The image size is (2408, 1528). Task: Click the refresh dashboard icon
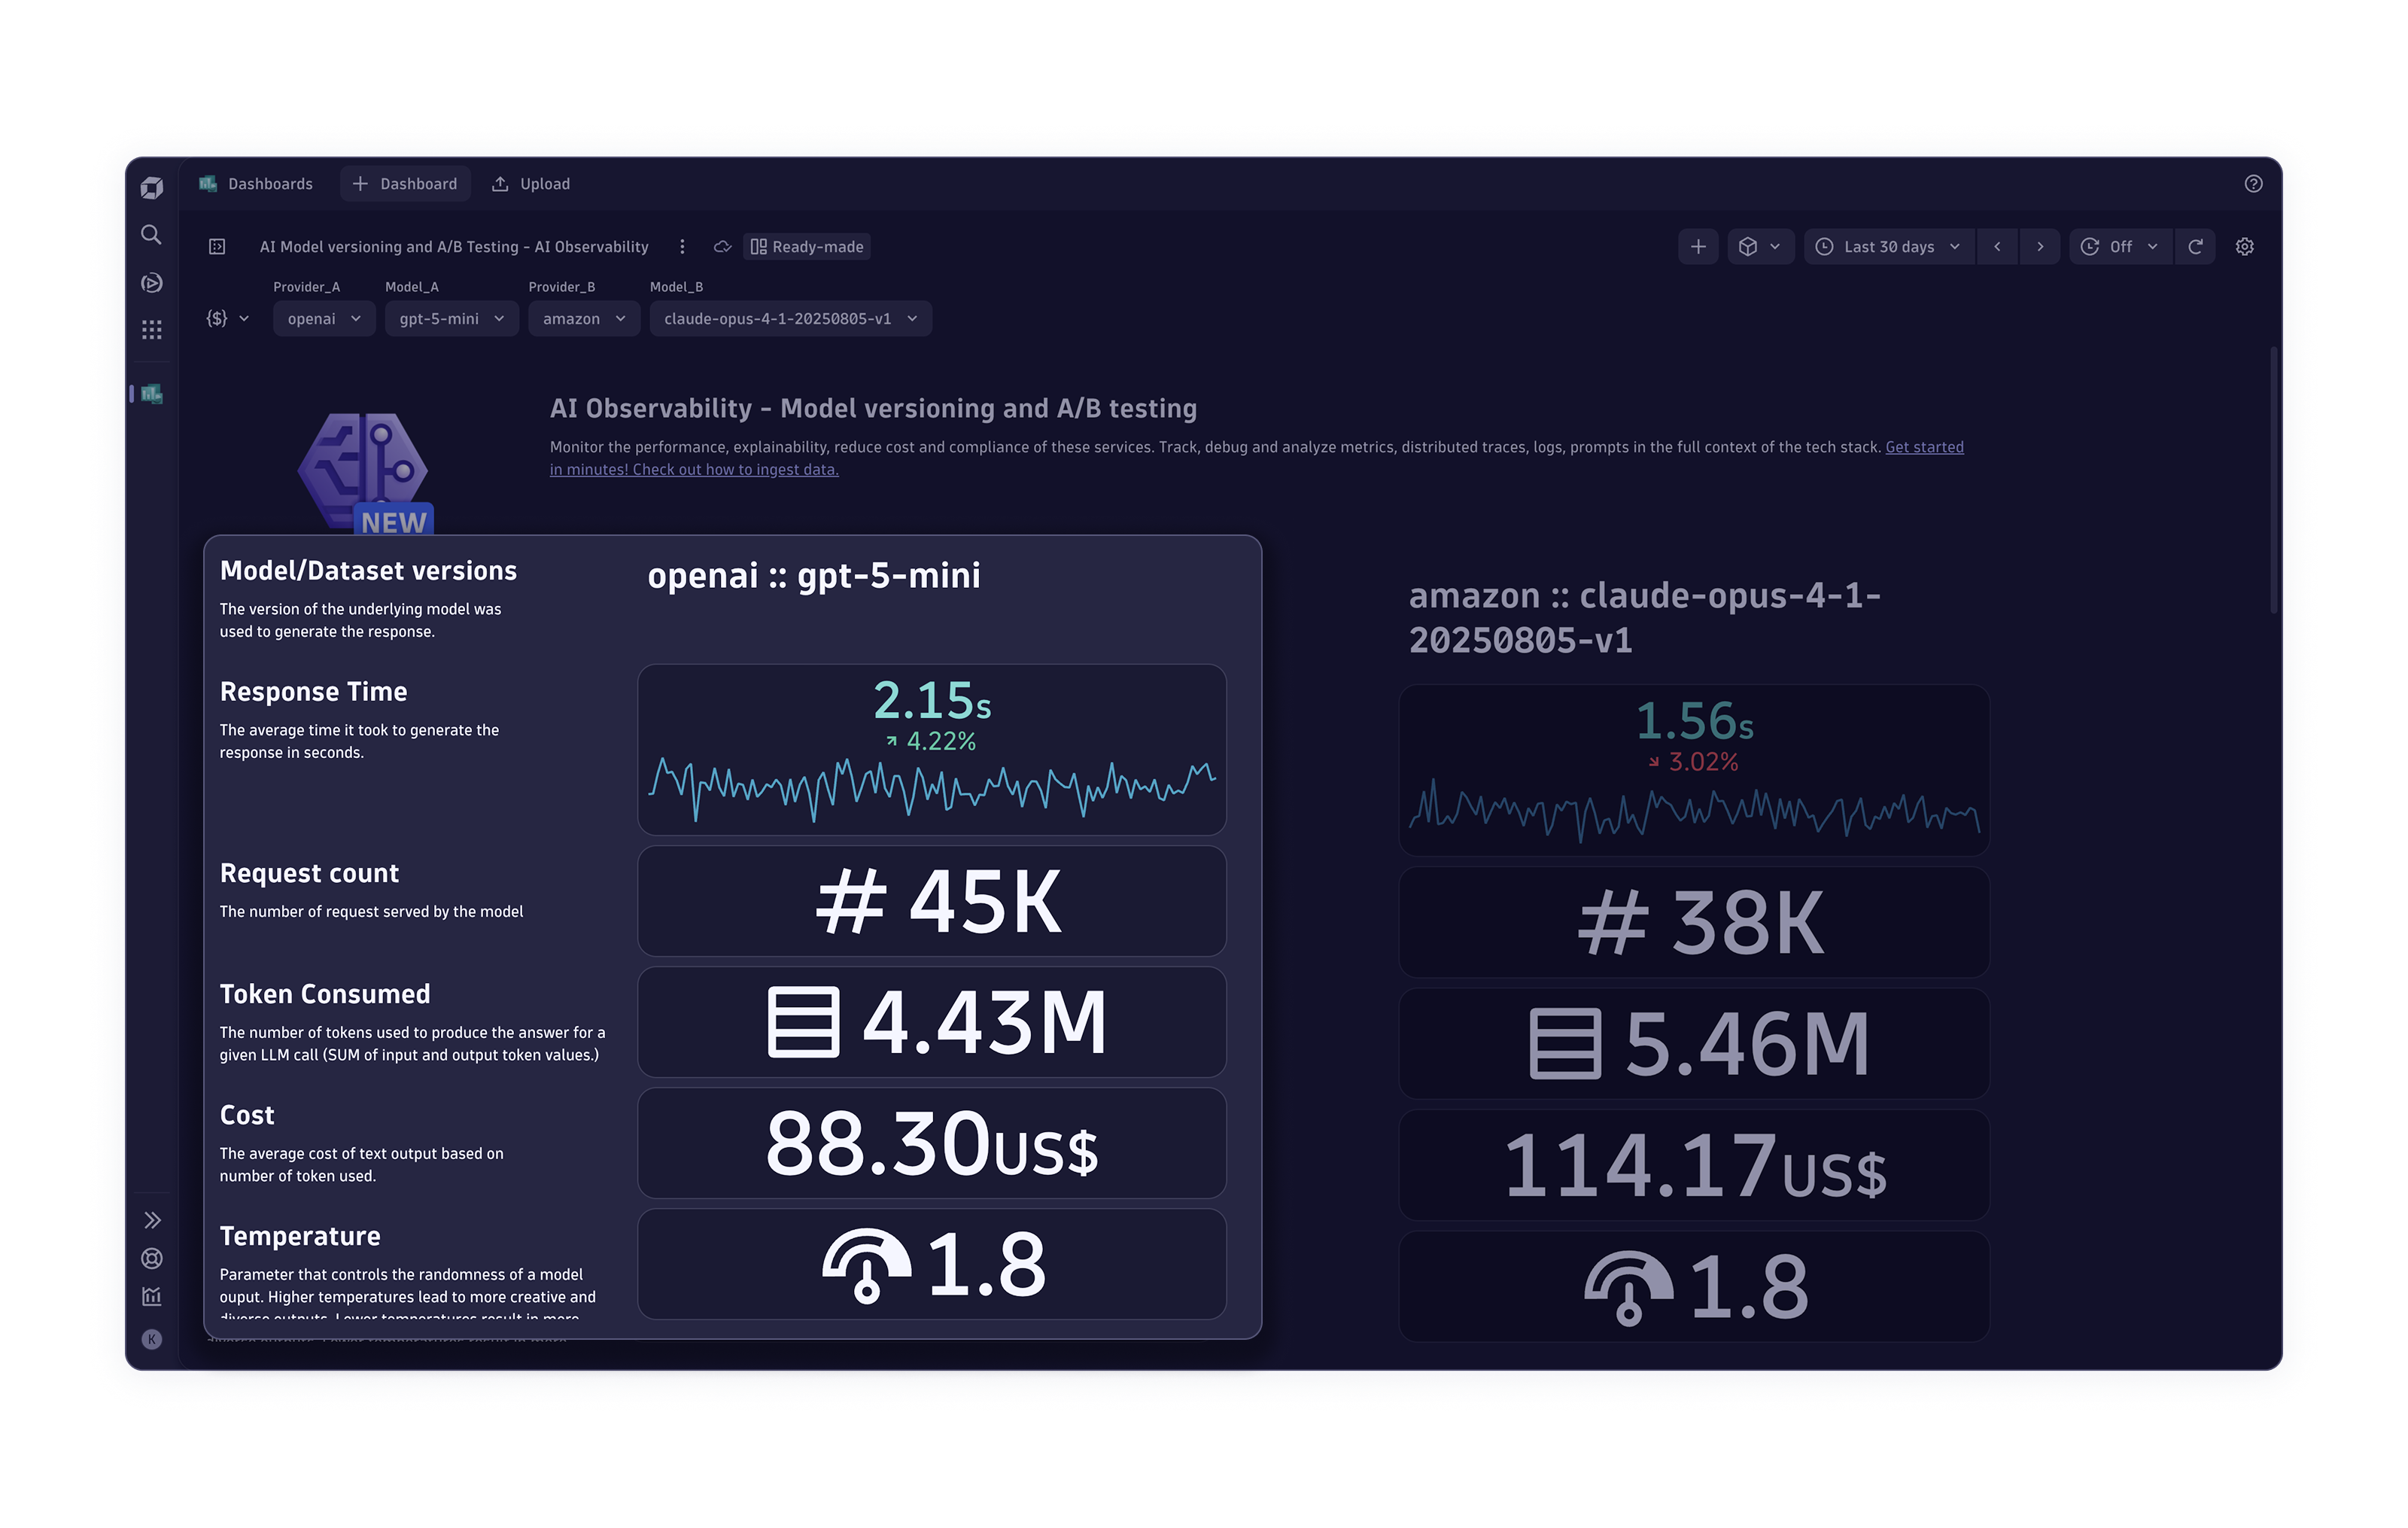[2195, 247]
